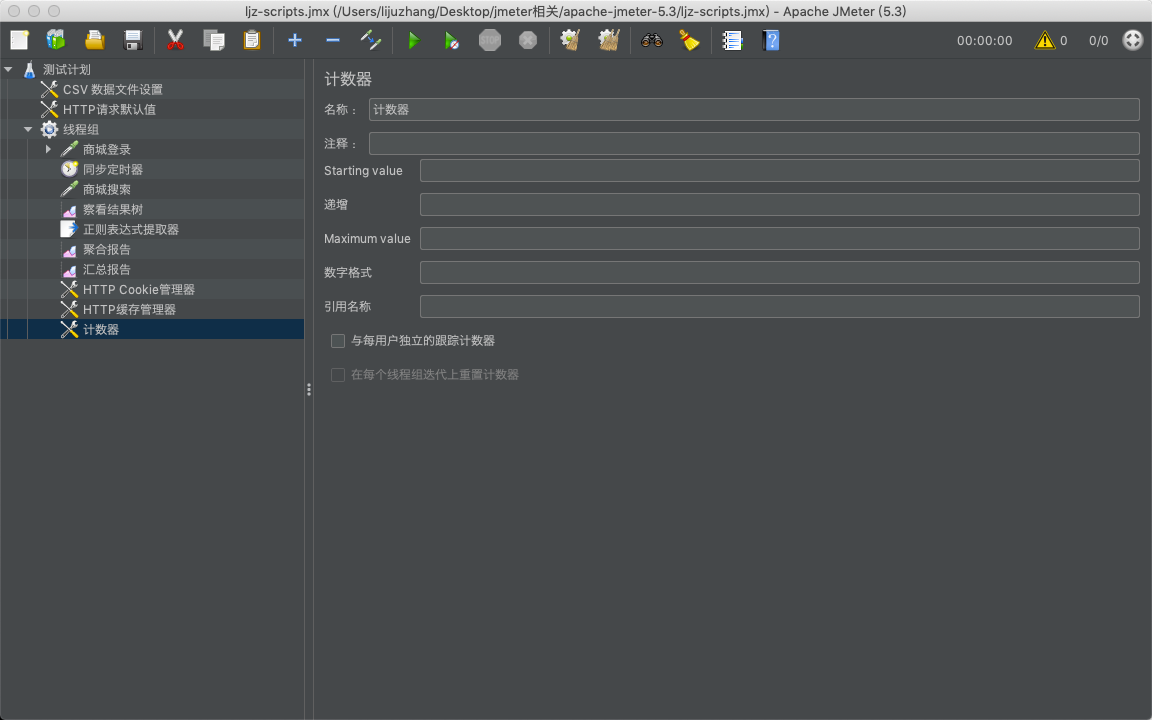The width and height of the screenshot is (1152, 720).
Task: Select the 测试计划 root node
Action: pyautogui.click(x=66, y=69)
